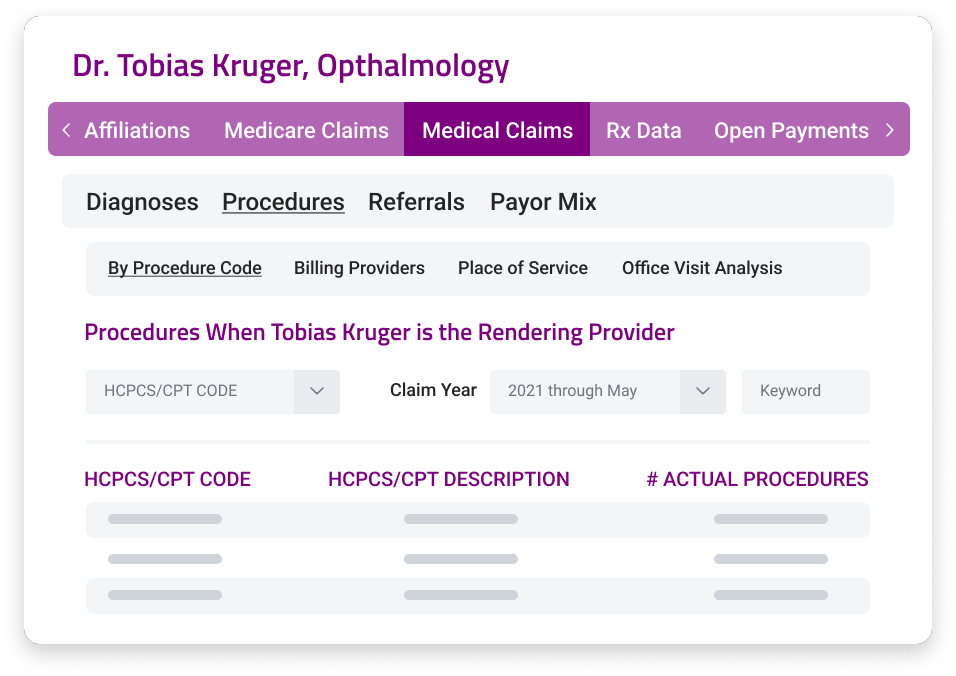
Task: Select the Procedures section
Action: [283, 202]
